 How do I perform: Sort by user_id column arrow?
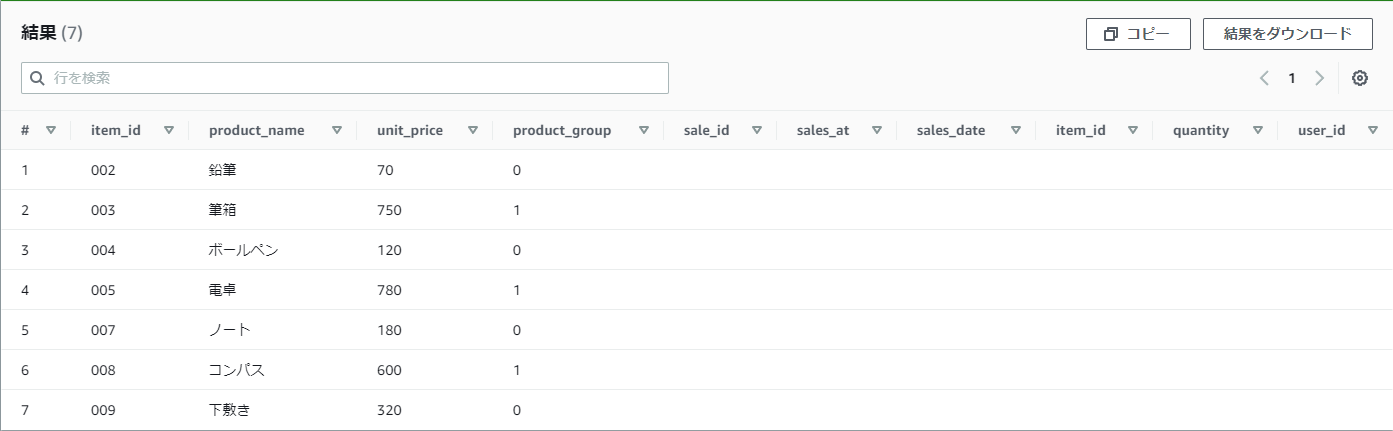point(1373,130)
